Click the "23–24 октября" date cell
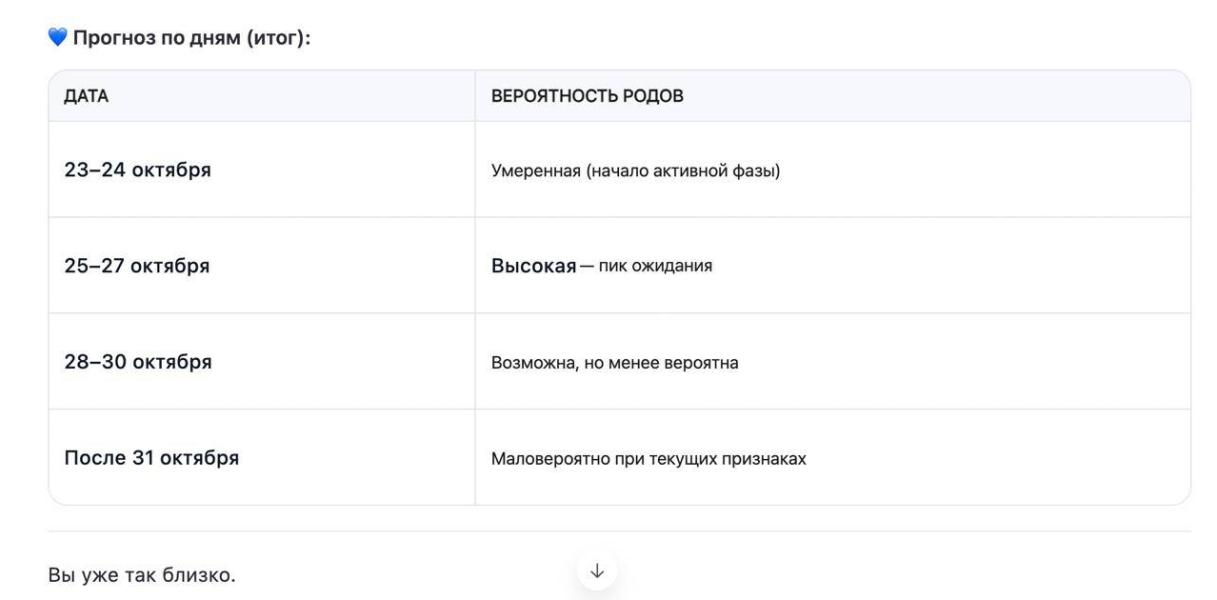The width and height of the screenshot is (1217, 600). coord(137,169)
